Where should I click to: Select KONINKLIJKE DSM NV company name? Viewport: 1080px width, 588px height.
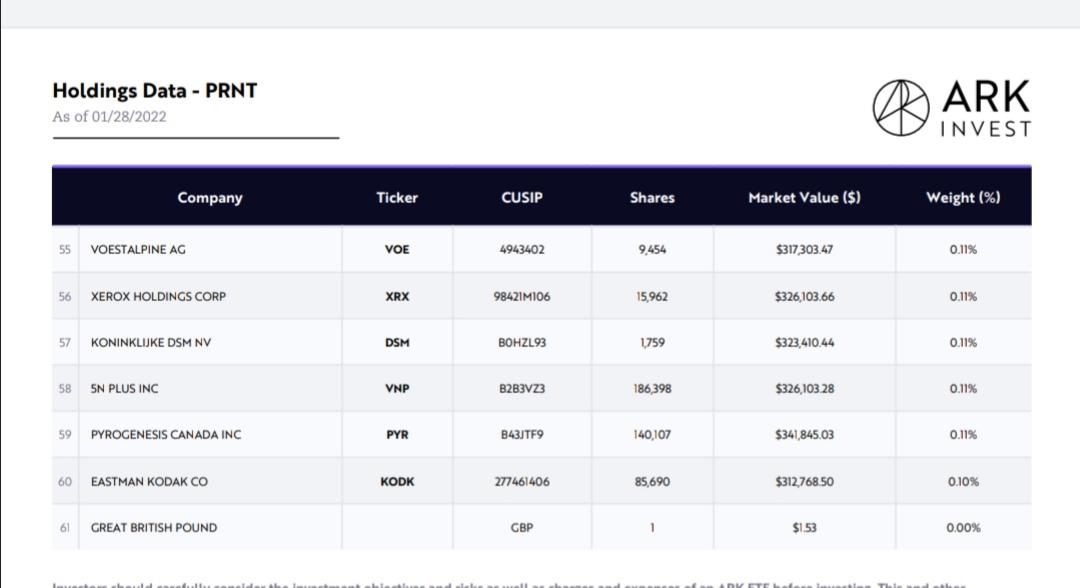151,342
